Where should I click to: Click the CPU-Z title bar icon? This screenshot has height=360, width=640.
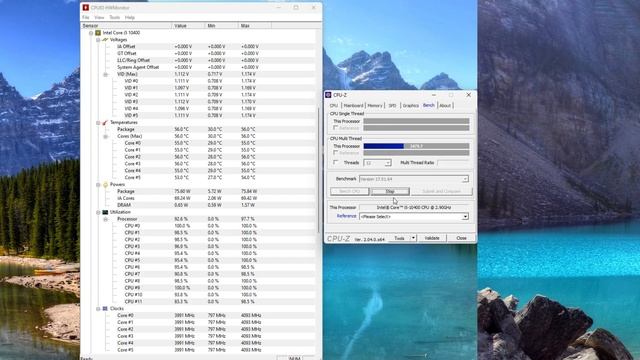[328, 95]
